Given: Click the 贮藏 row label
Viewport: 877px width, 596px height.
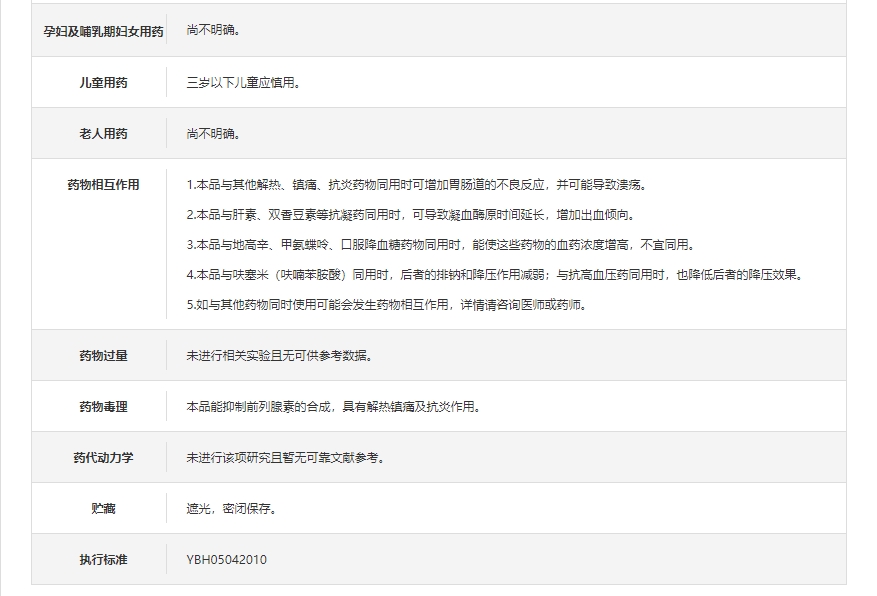Looking at the screenshot, I should (103, 508).
